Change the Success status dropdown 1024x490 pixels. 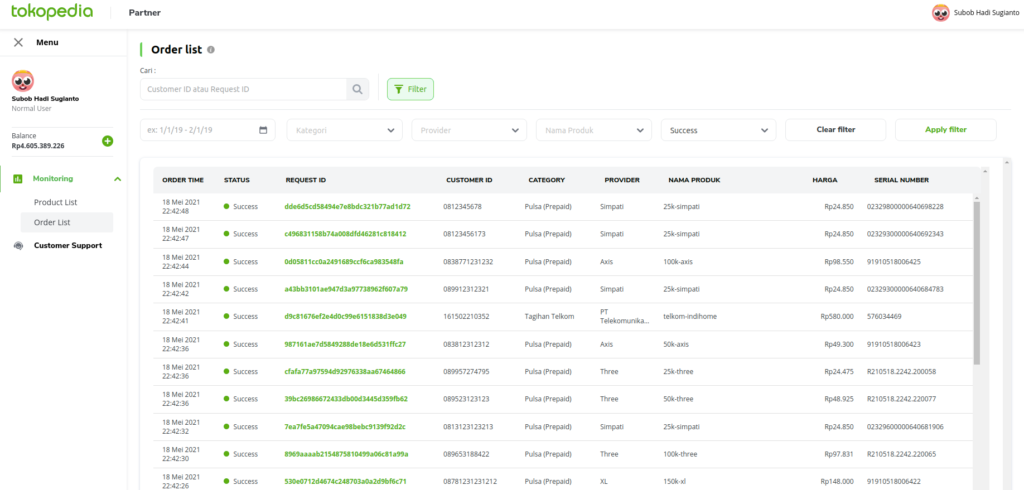[718, 130]
